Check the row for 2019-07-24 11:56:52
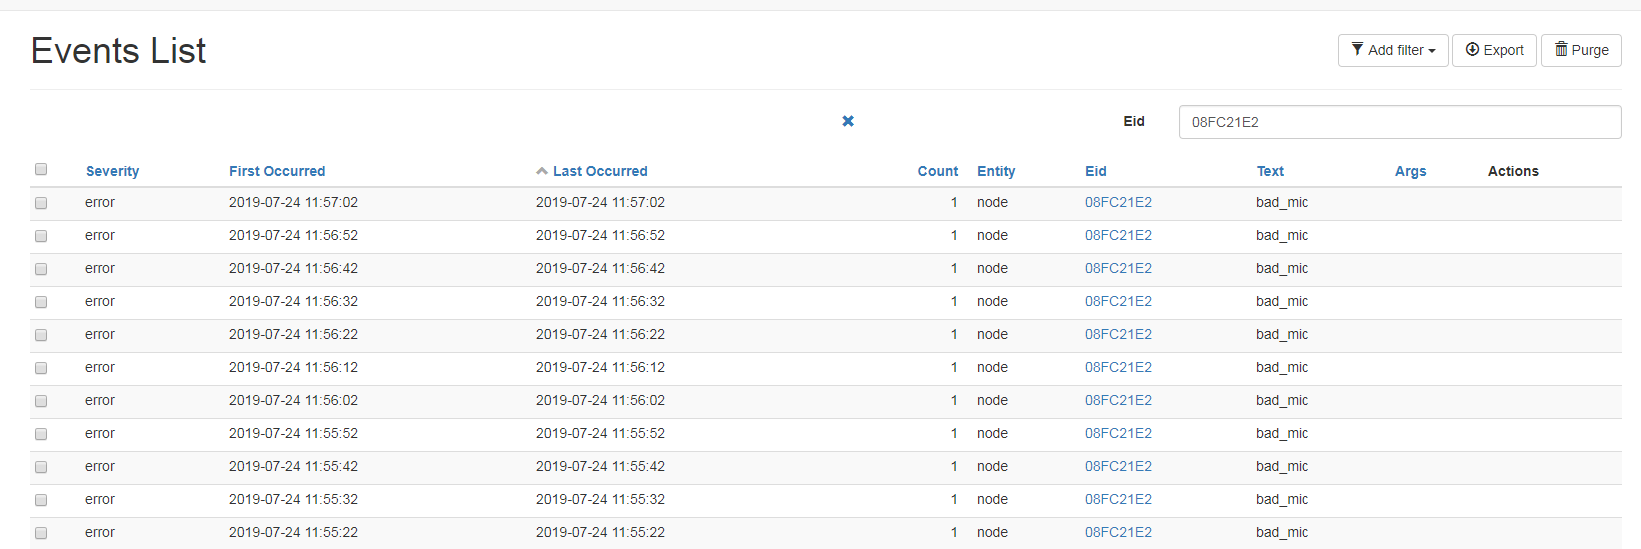The image size is (1641, 549). point(41,236)
